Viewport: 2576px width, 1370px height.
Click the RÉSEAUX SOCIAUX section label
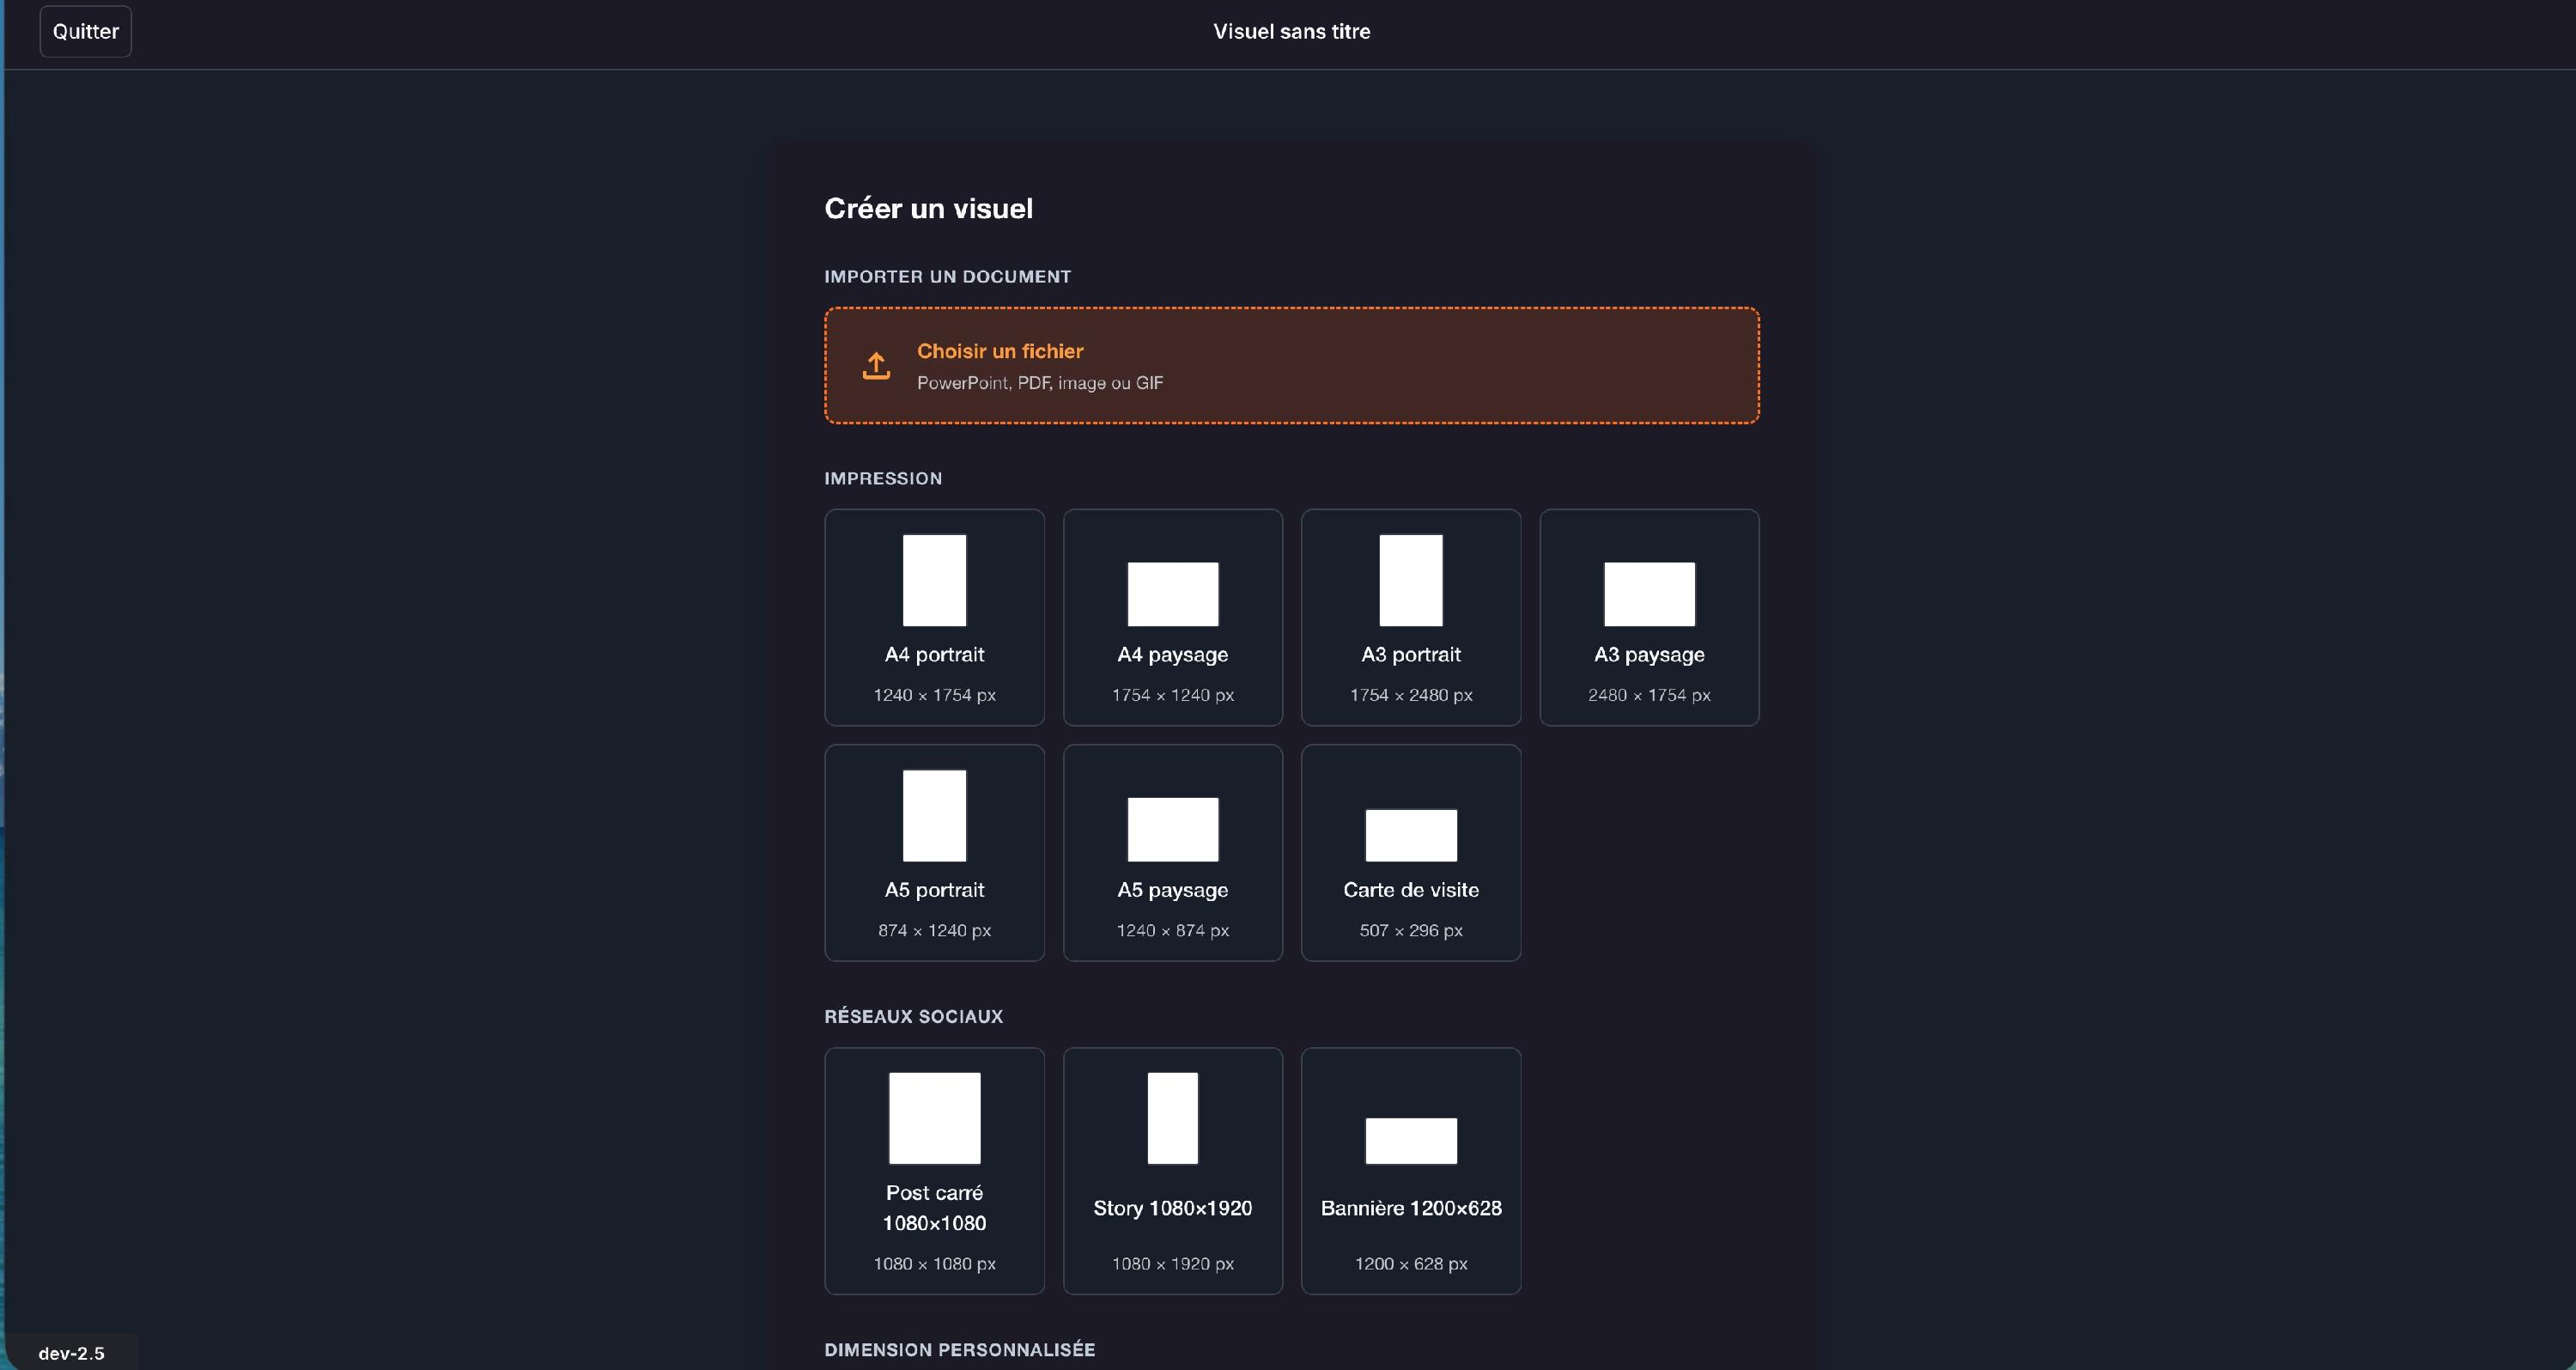pos(913,1016)
